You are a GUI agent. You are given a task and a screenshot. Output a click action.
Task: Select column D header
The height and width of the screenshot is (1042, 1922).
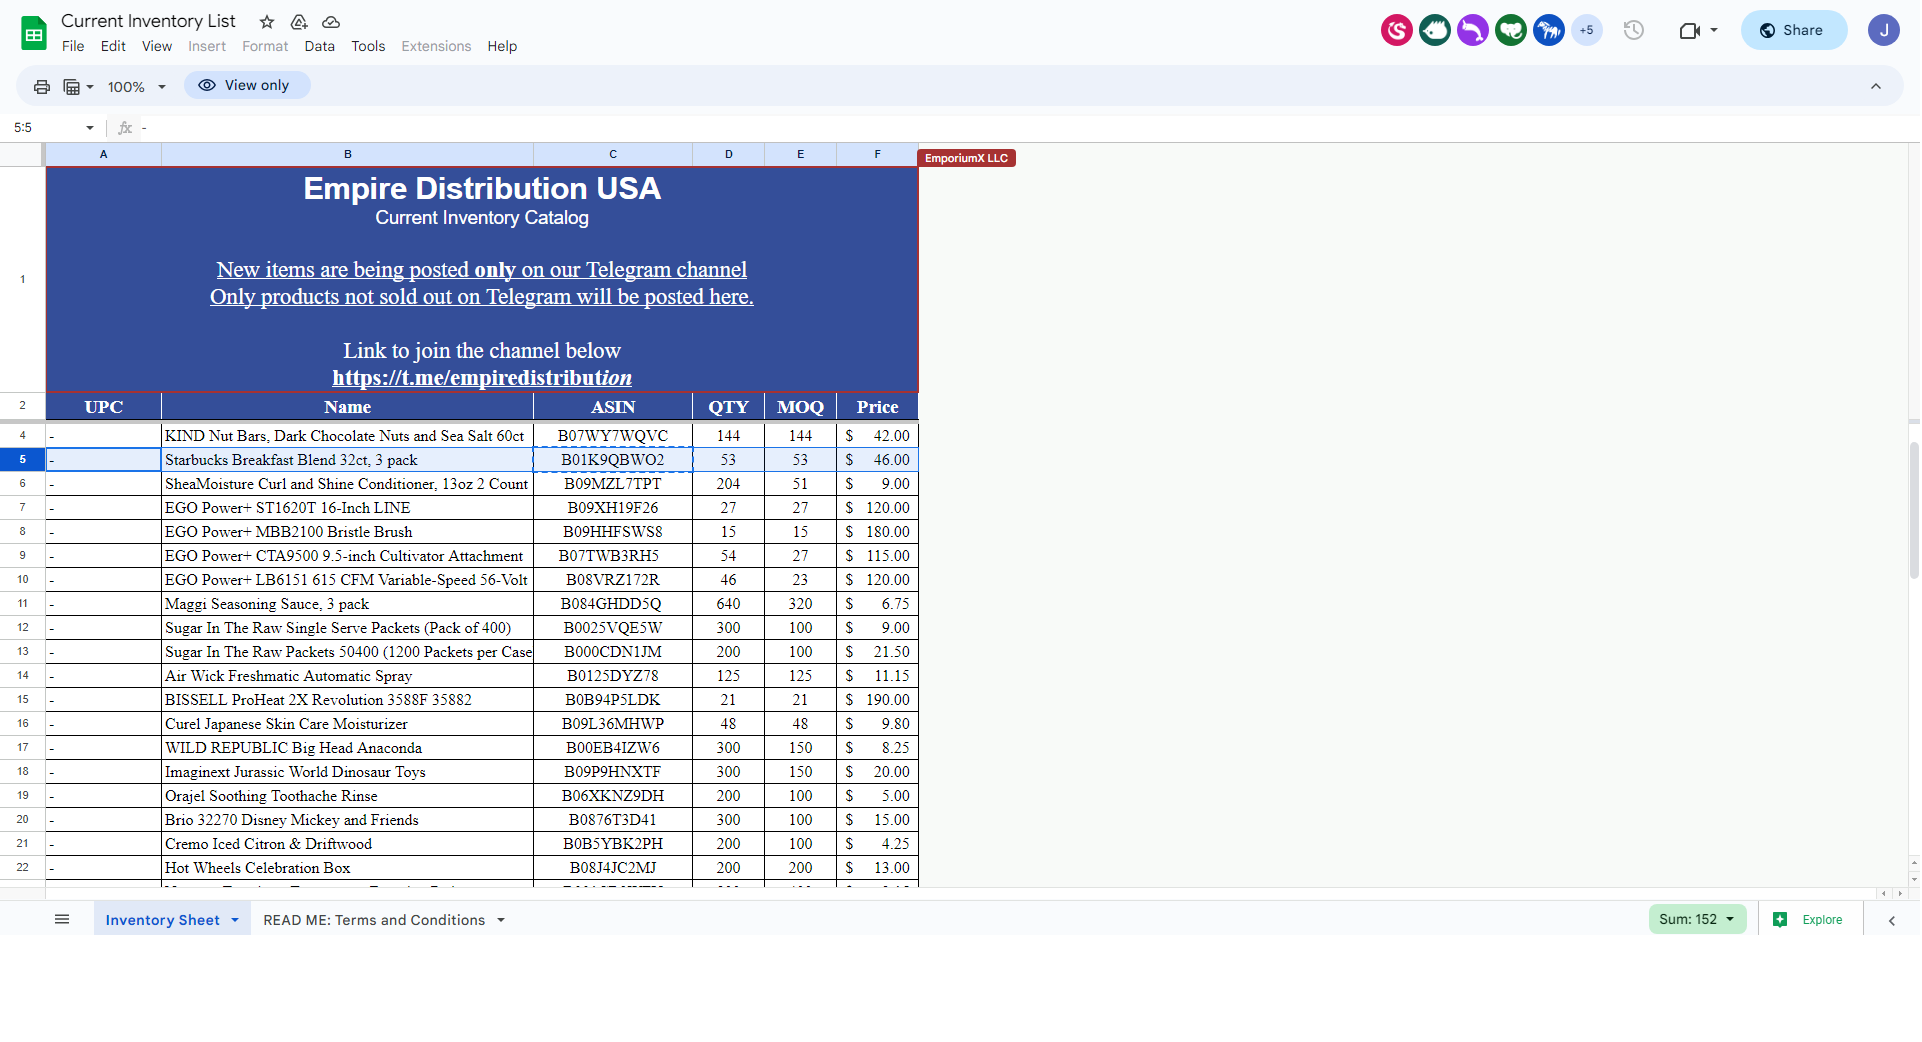[728, 154]
